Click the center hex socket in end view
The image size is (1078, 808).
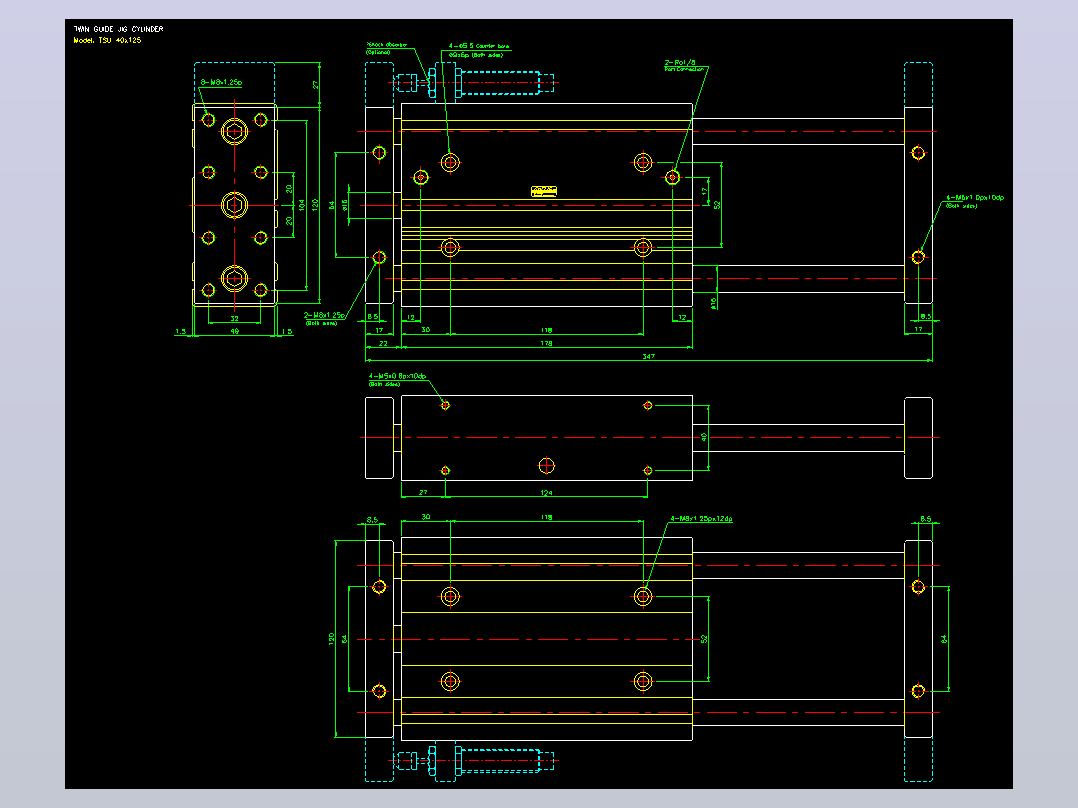234,205
